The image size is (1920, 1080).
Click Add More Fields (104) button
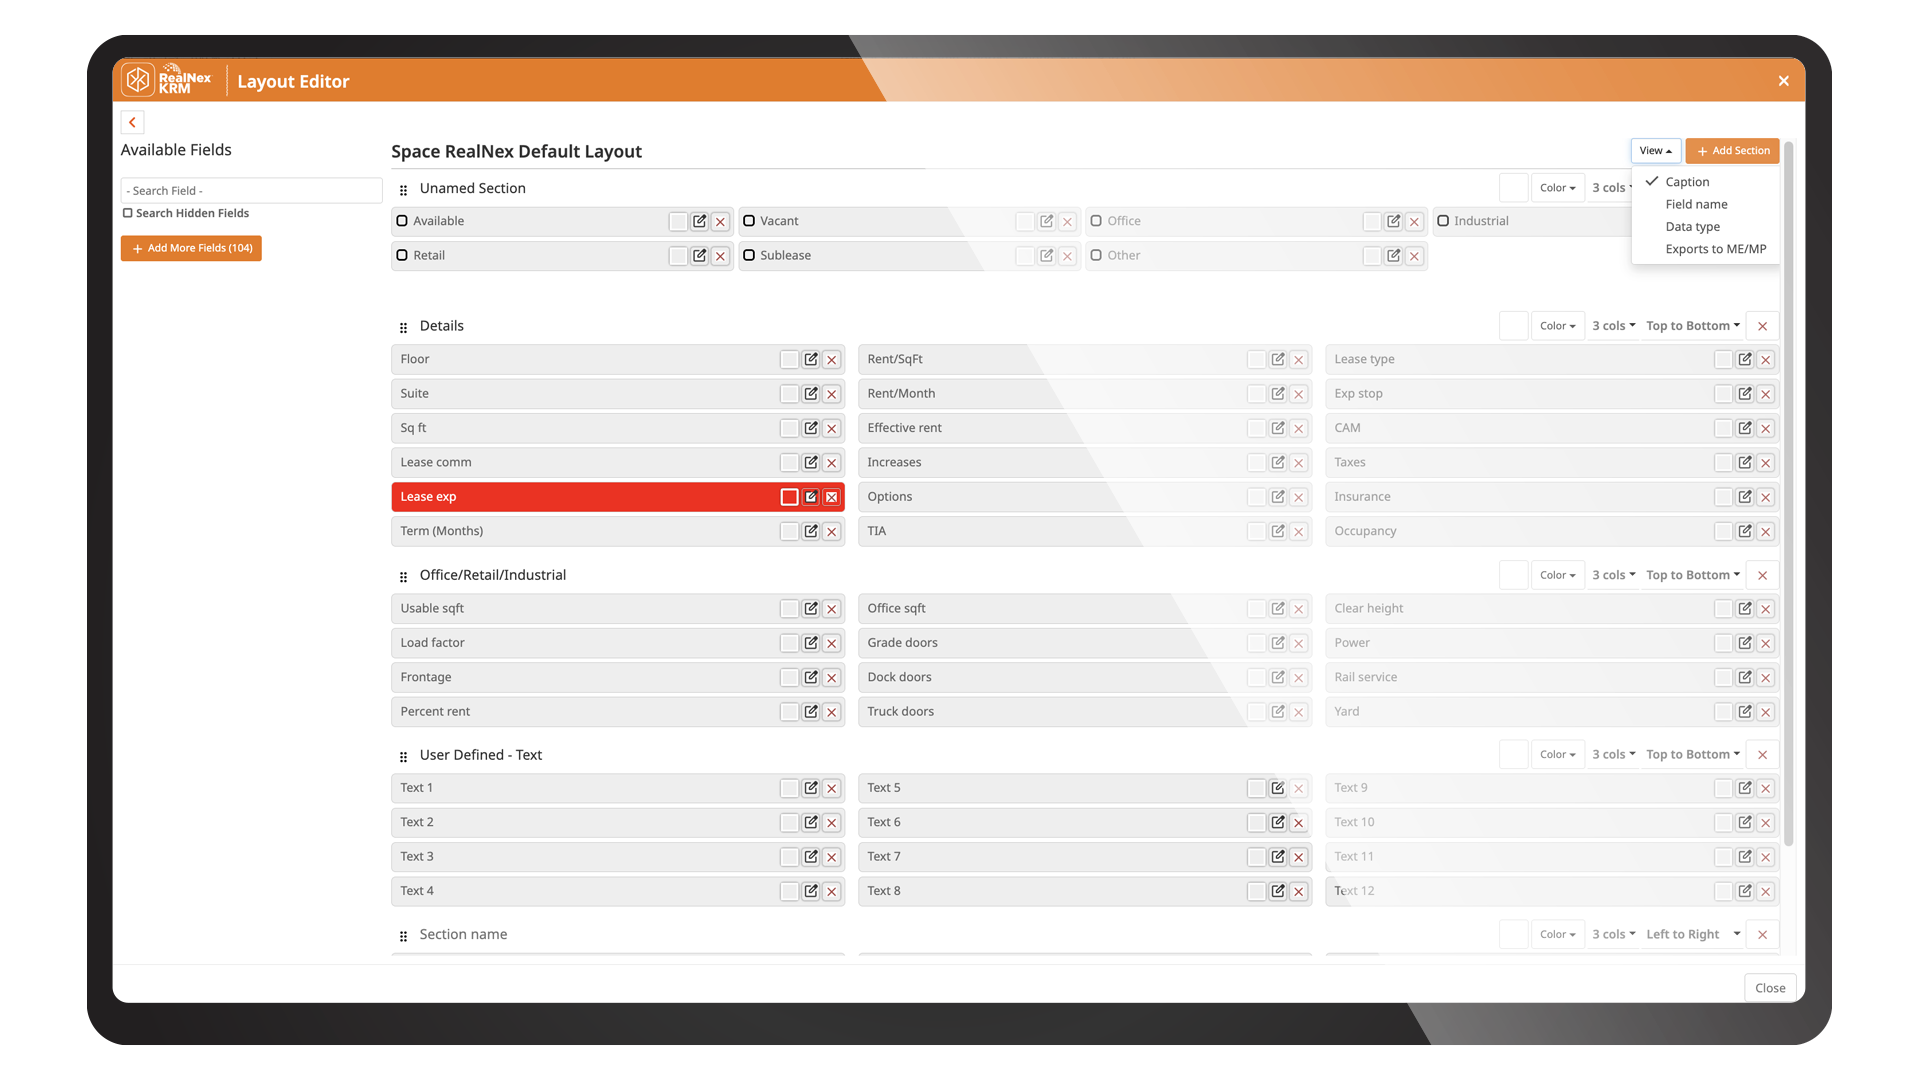(x=191, y=248)
